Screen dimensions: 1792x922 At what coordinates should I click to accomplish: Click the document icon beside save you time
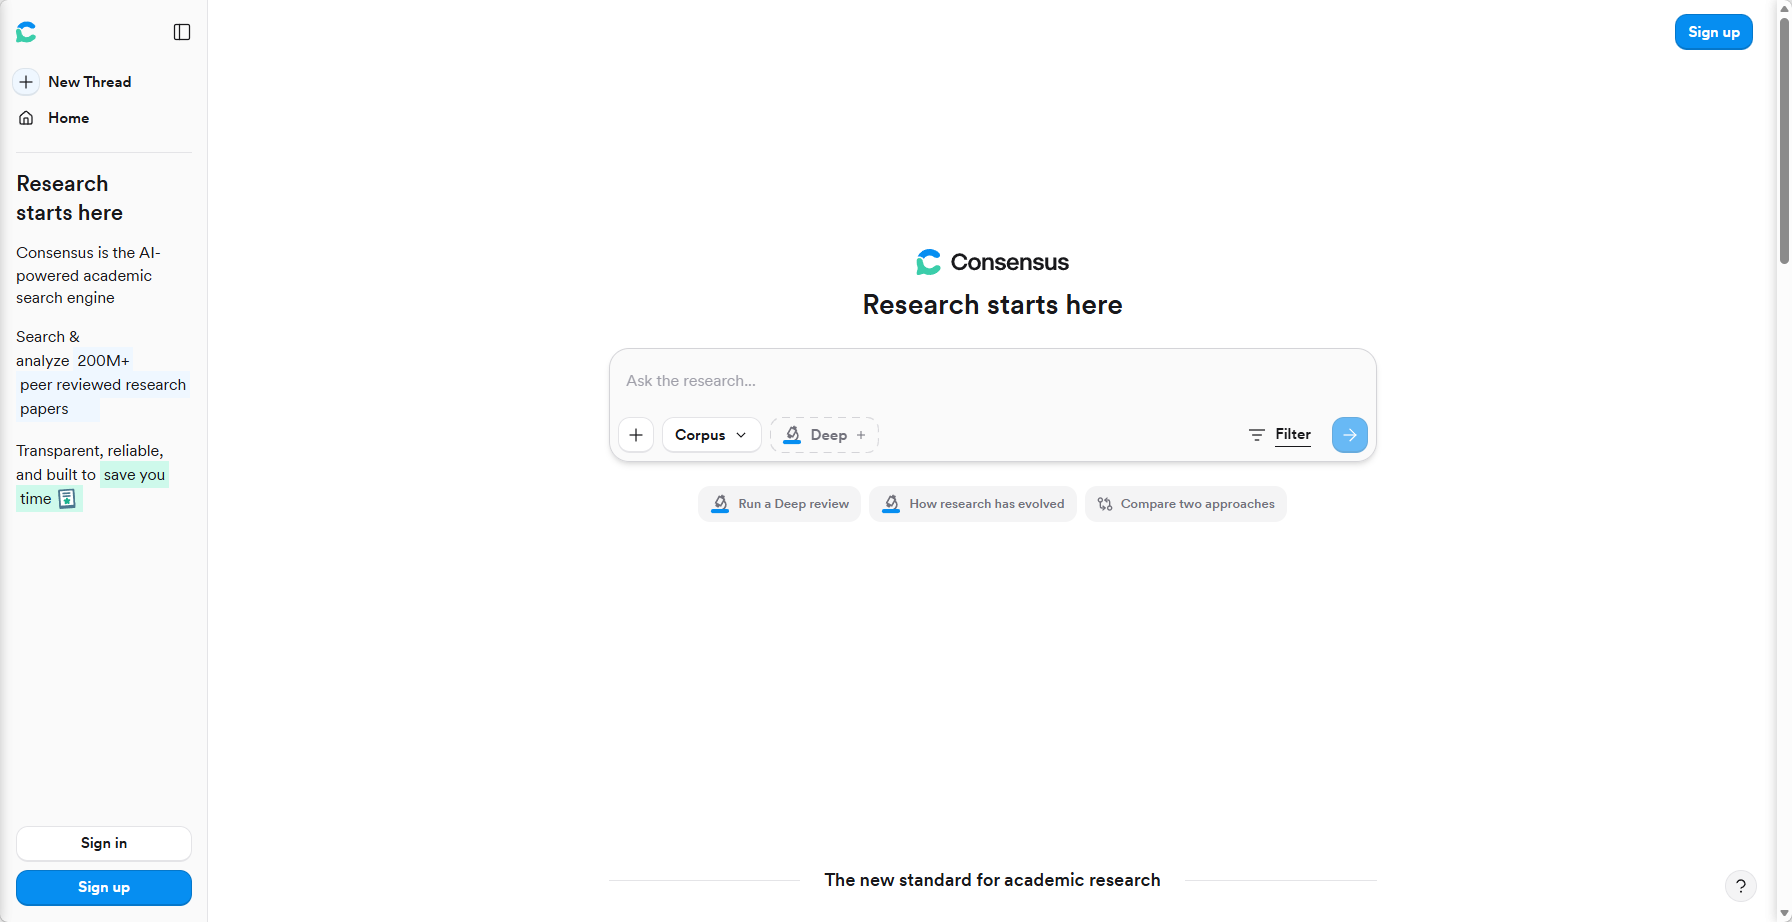(67, 499)
